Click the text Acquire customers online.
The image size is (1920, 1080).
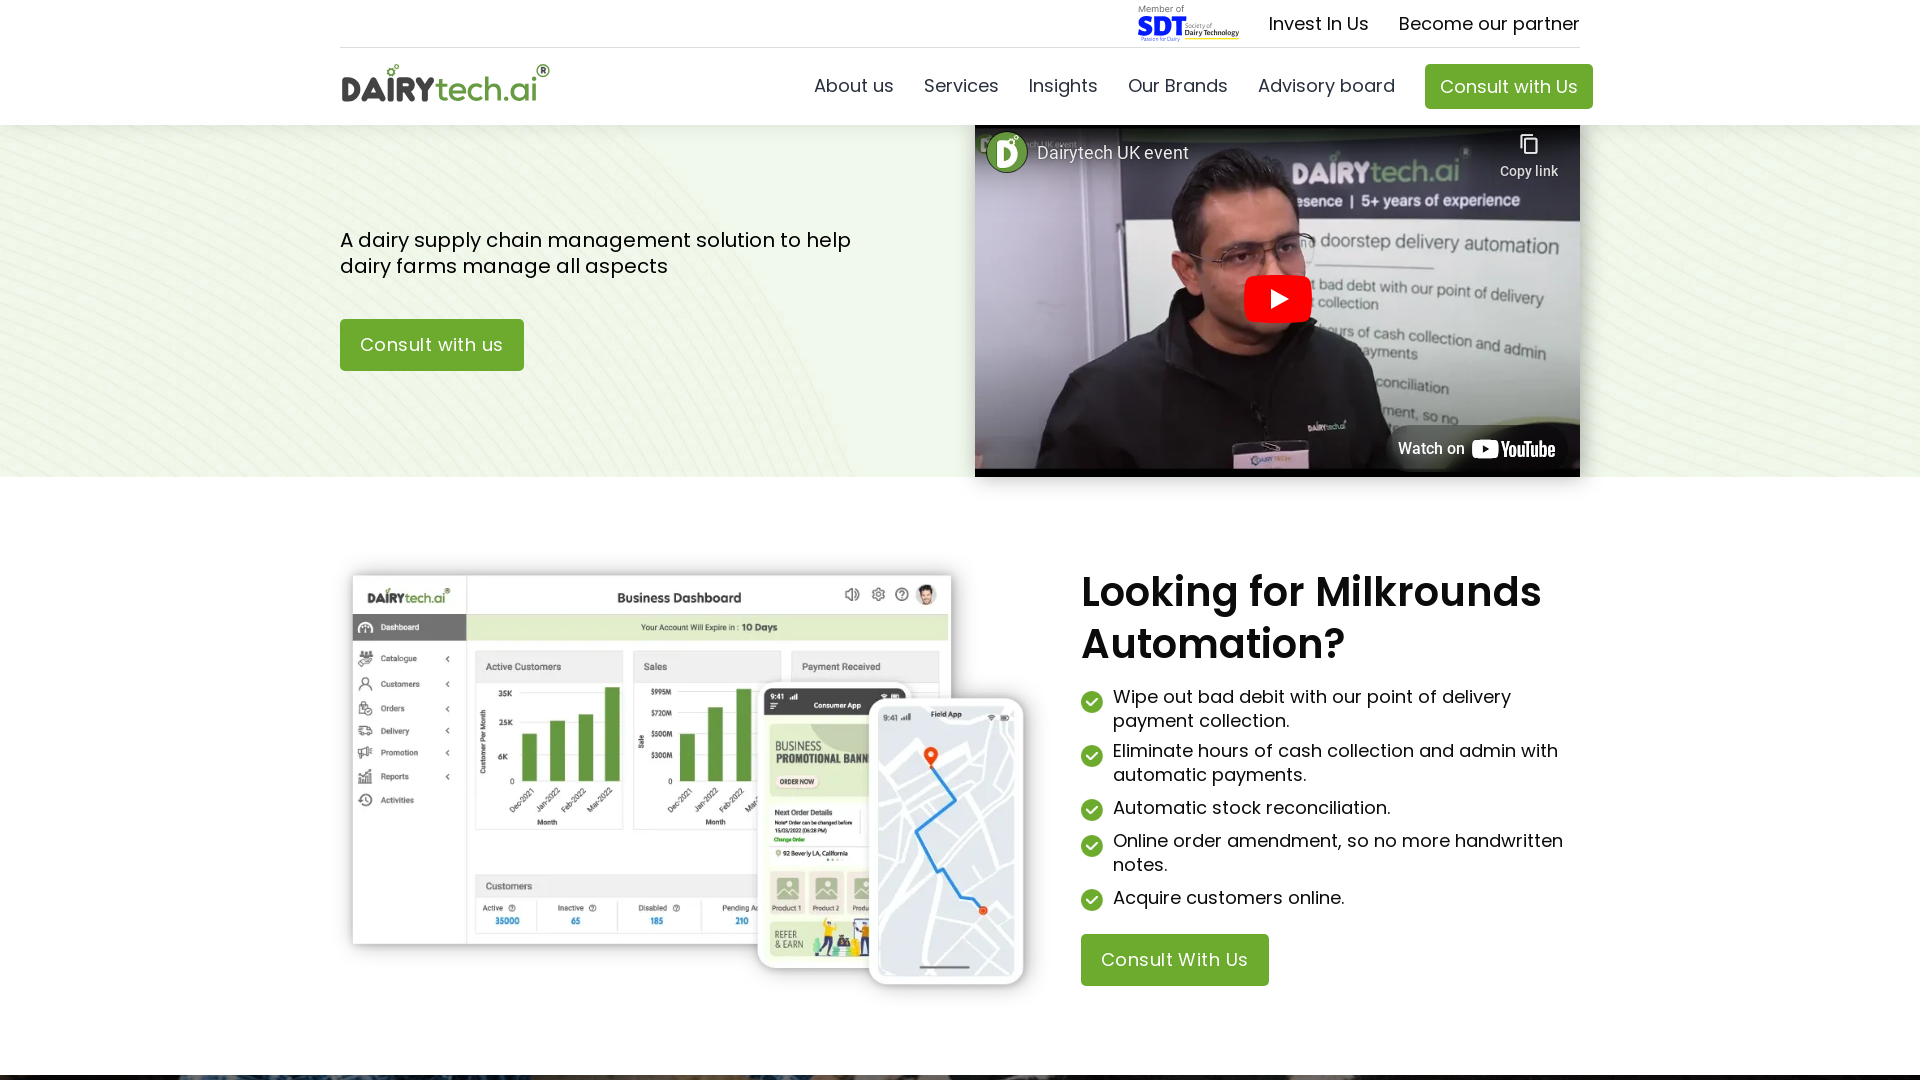[x=1228, y=898]
